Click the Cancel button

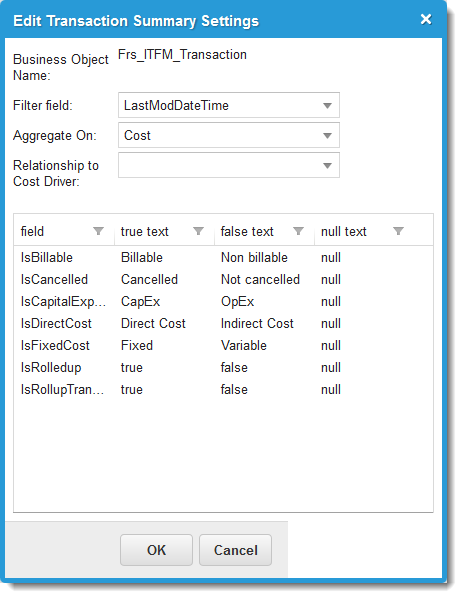235,550
